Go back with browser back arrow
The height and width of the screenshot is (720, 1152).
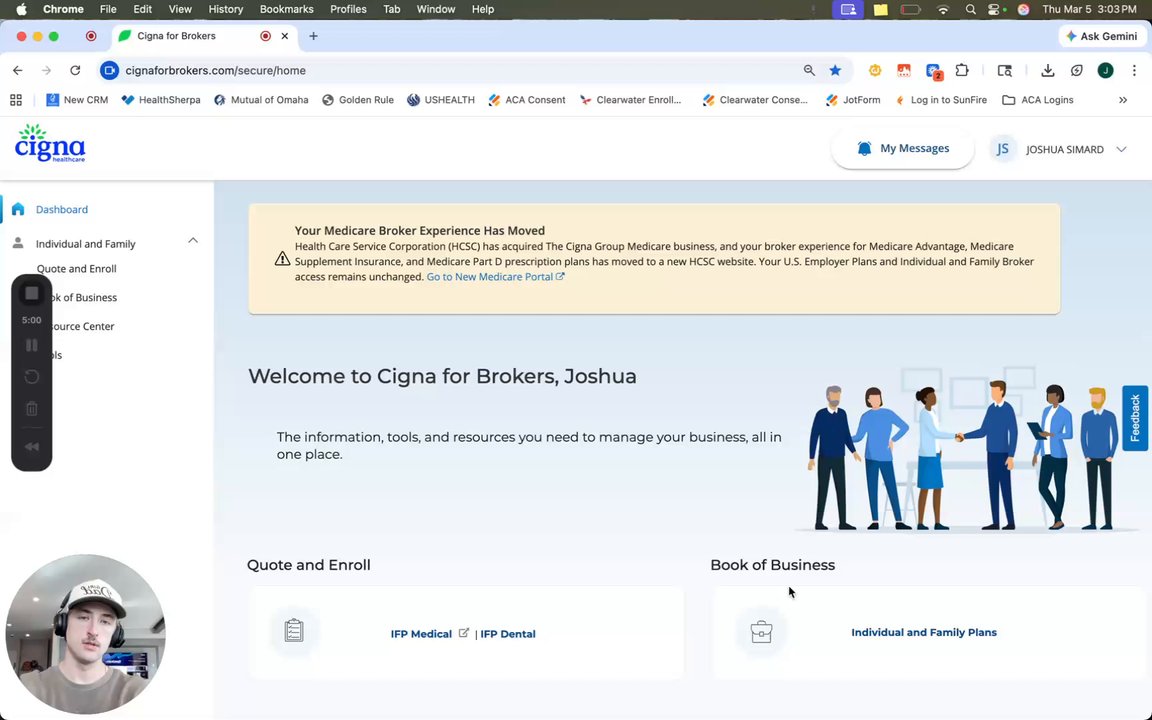click(x=18, y=71)
